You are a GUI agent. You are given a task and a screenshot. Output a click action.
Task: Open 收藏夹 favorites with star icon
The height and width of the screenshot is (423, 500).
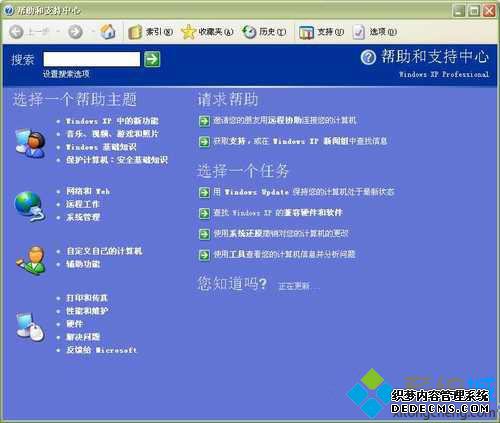point(207,32)
